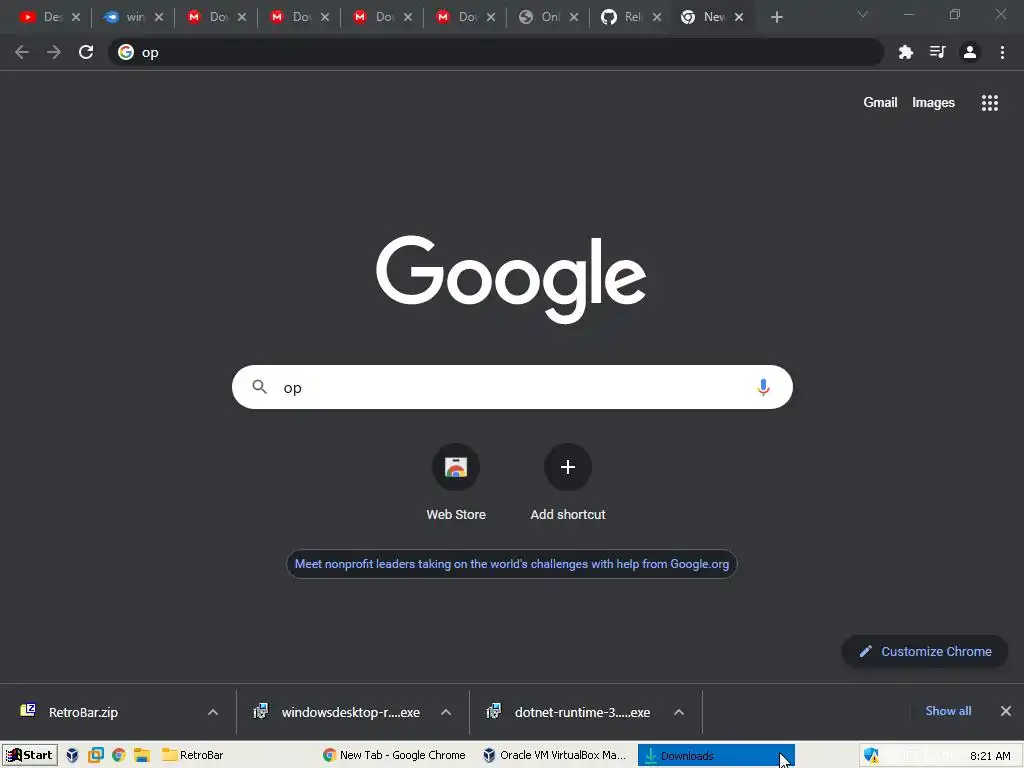Screen dimensions: 1024x768
Task: Close the 'Onl' tab
Action: pos(574,17)
